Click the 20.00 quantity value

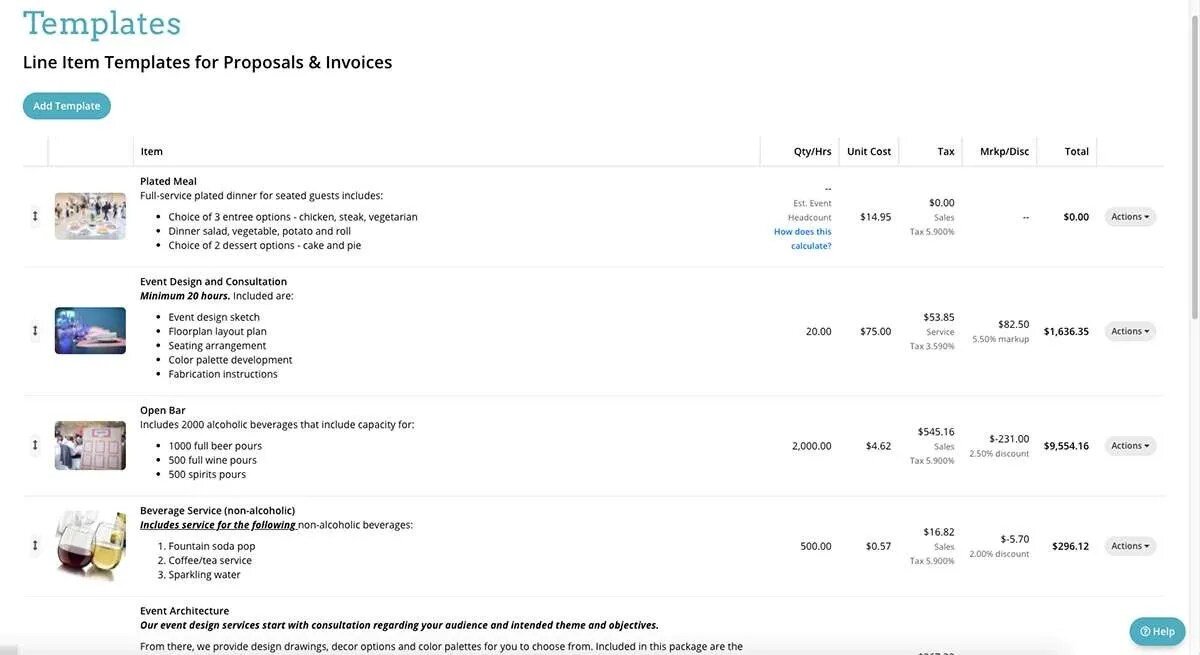819,332
